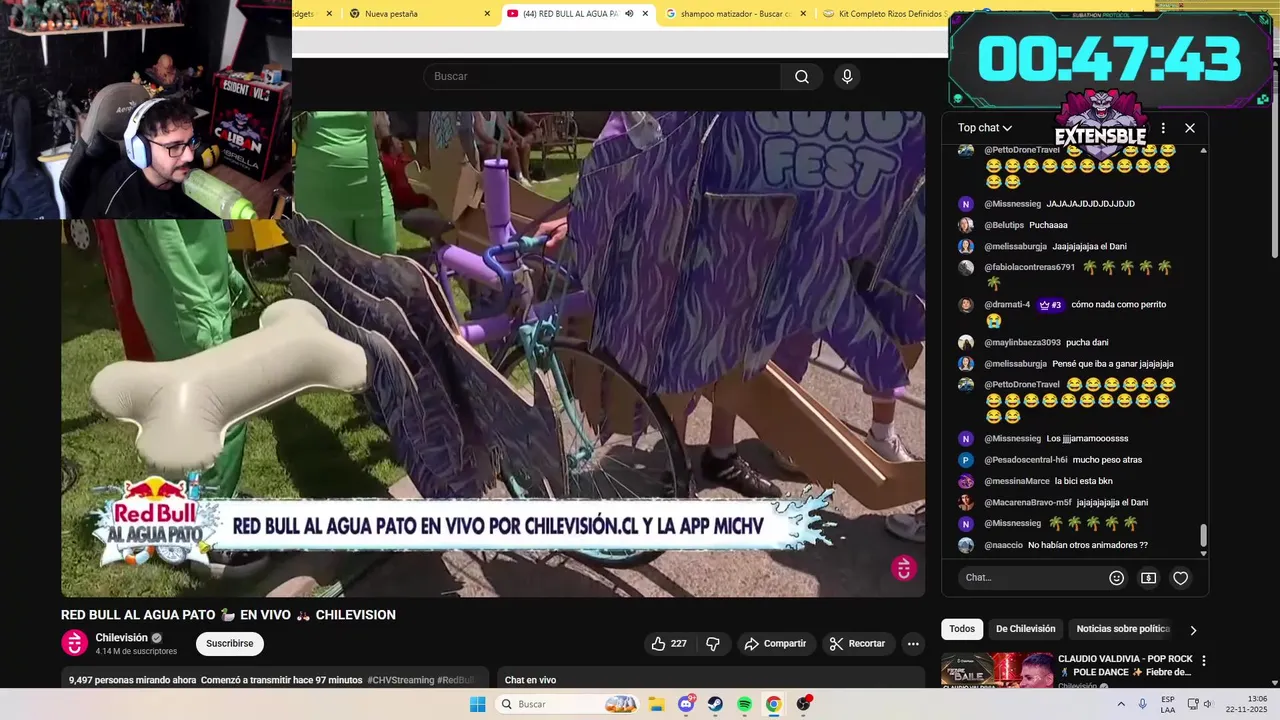Click the Compartir share button
1280x720 pixels.
(776, 643)
